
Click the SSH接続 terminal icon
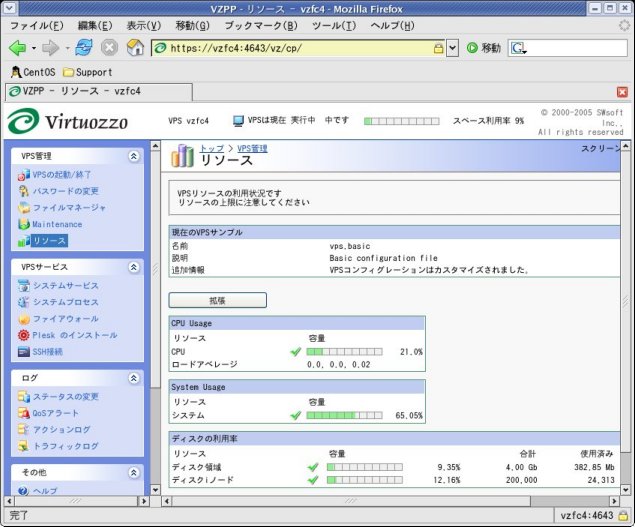pyautogui.click(x=24, y=352)
